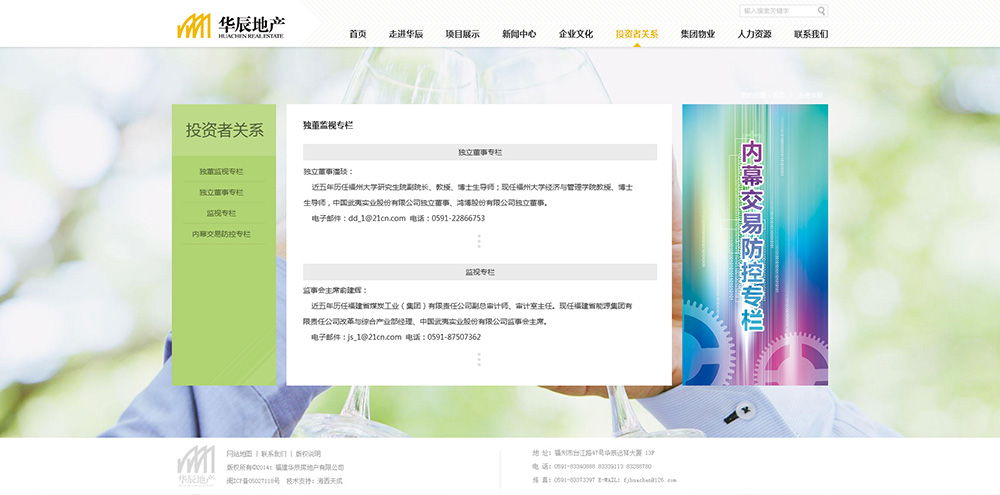Type in the keyword search field
Screen dimensions: 1000x495
click(777, 11)
